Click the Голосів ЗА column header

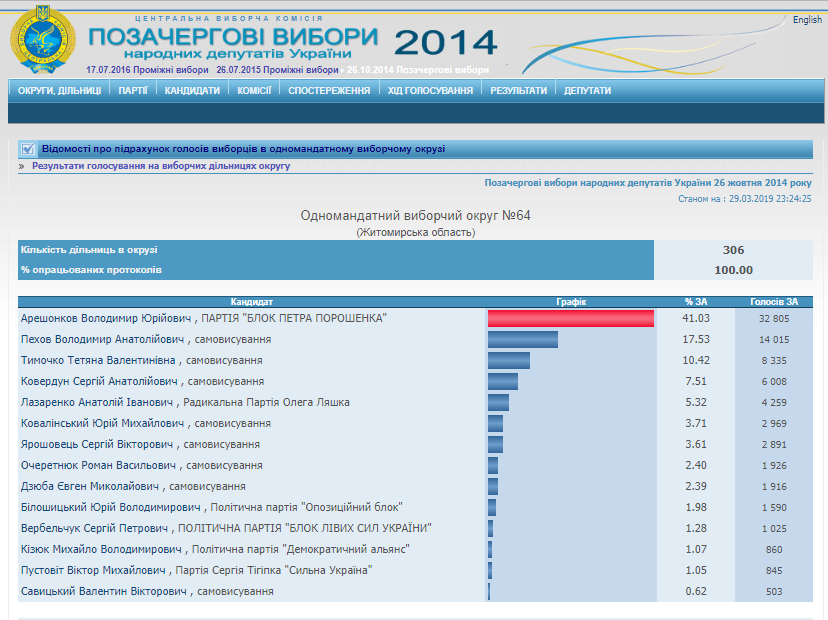point(774,301)
